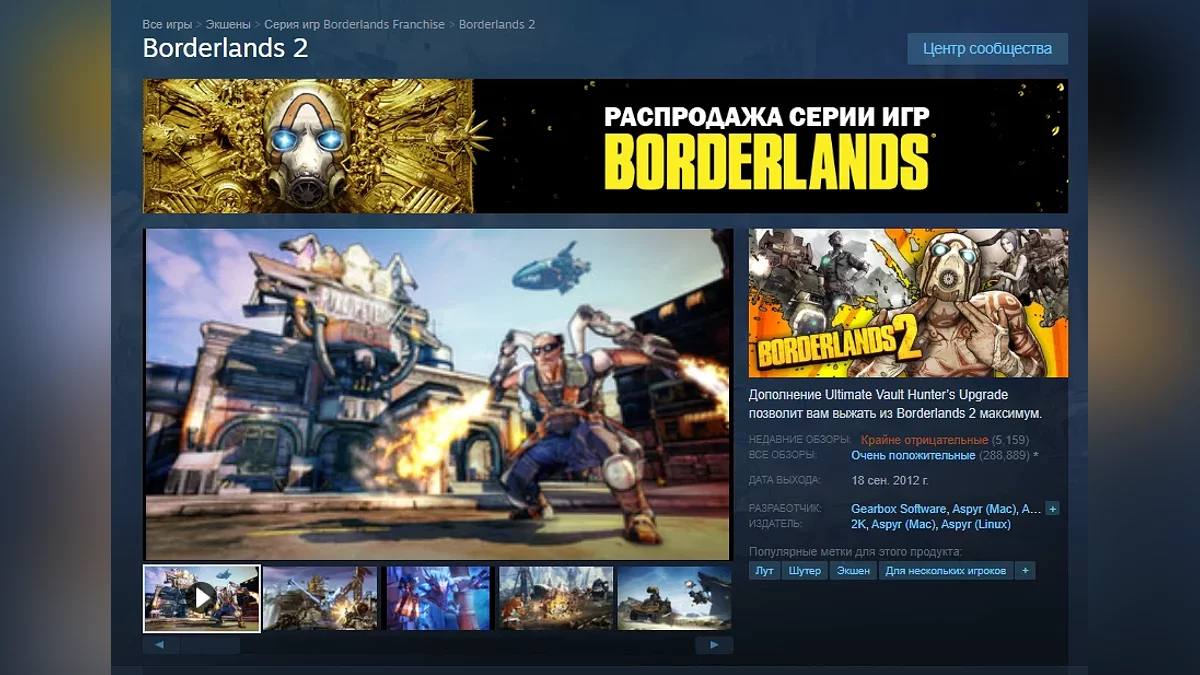Click the main gameplay video area
This screenshot has width=1200, height=675.
click(x=438, y=394)
